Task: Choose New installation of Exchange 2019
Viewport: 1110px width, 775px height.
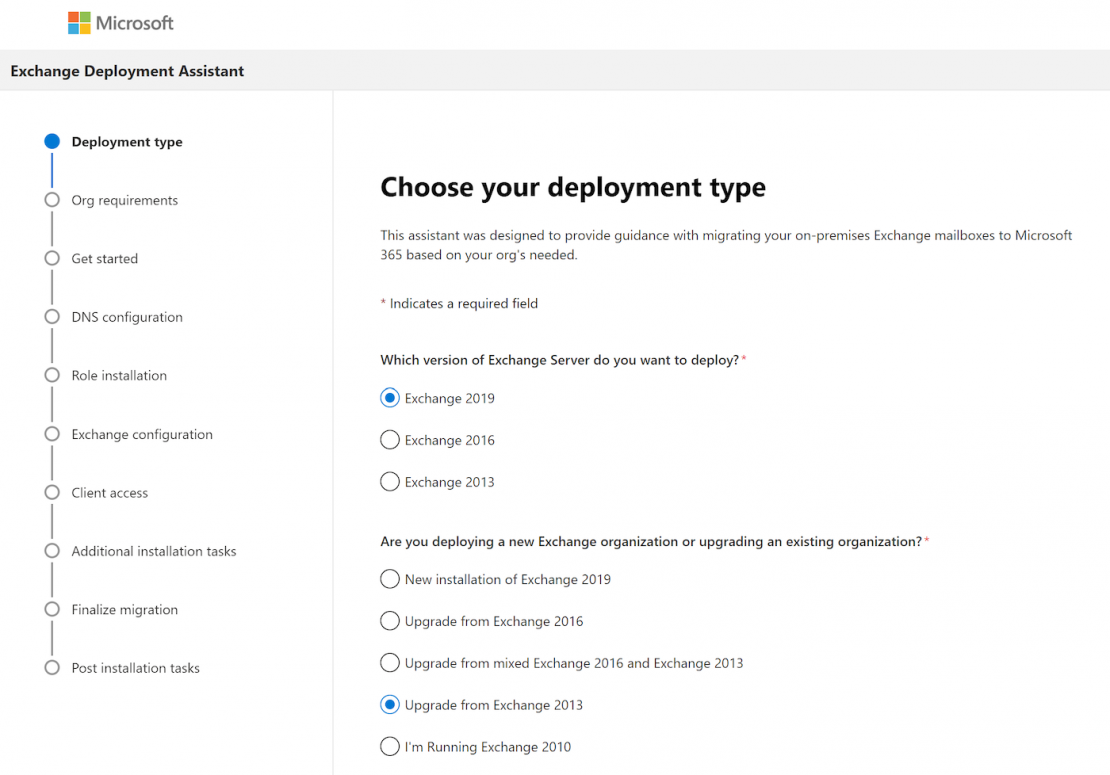Action: click(x=390, y=578)
